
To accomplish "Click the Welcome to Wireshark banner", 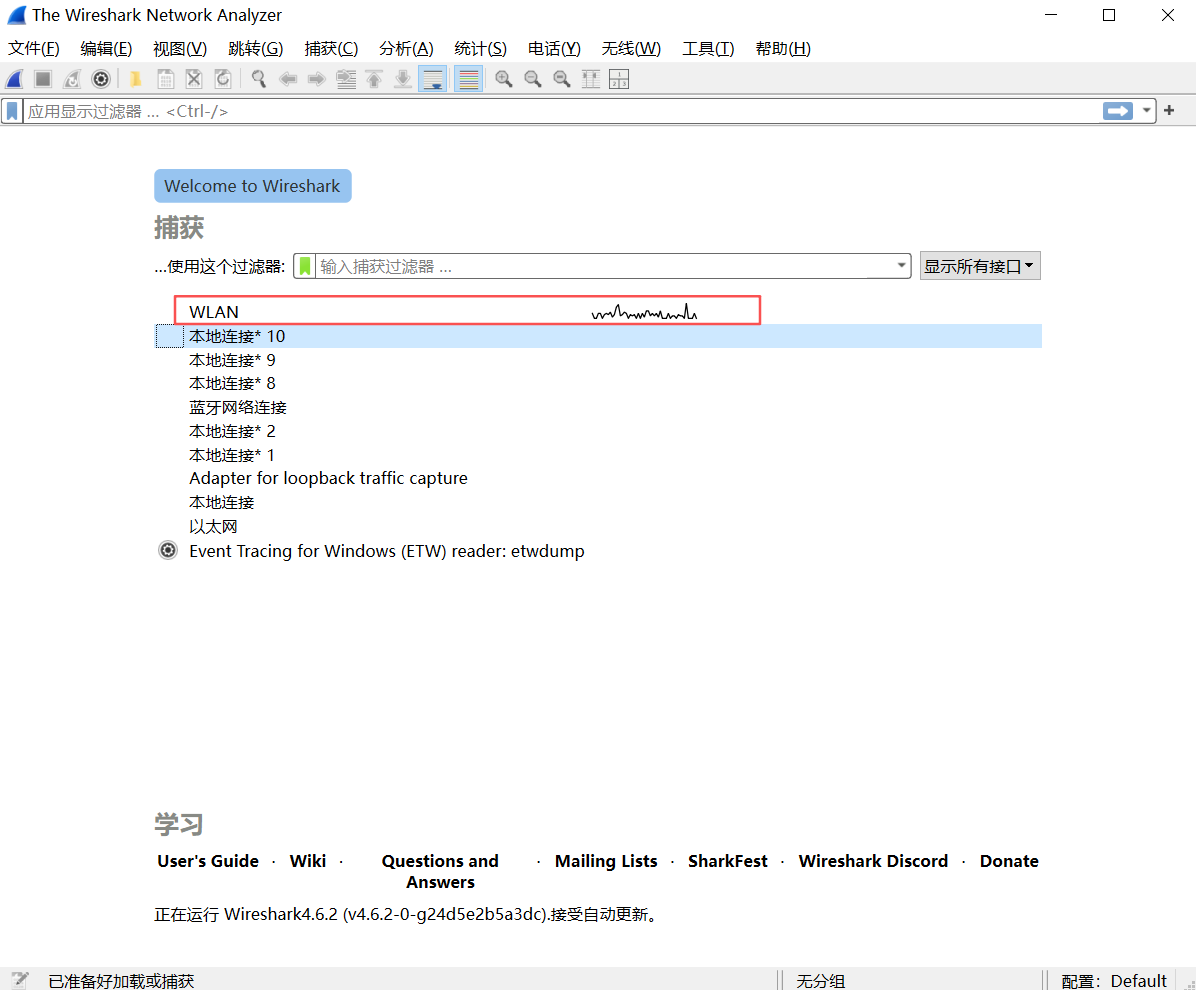I will click(x=252, y=186).
